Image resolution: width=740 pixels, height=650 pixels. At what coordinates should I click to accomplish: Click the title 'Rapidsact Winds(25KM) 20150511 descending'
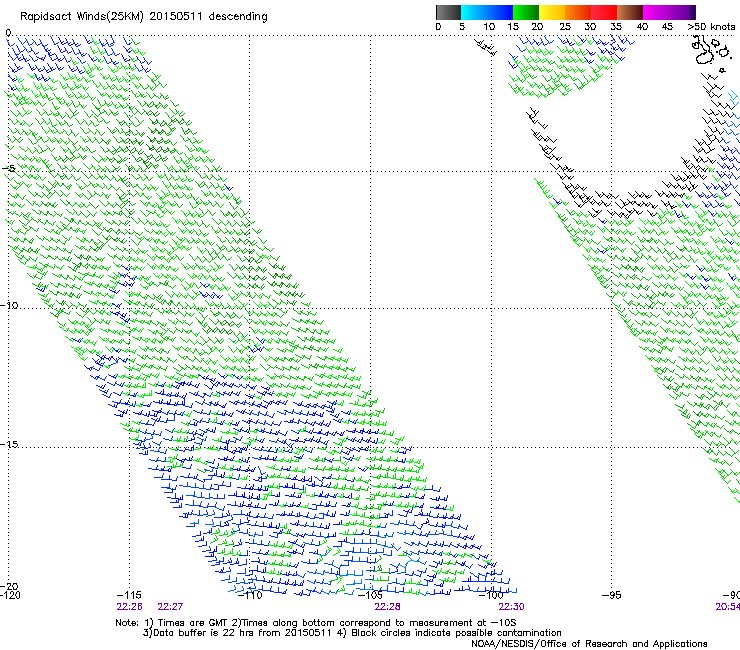click(x=143, y=17)
